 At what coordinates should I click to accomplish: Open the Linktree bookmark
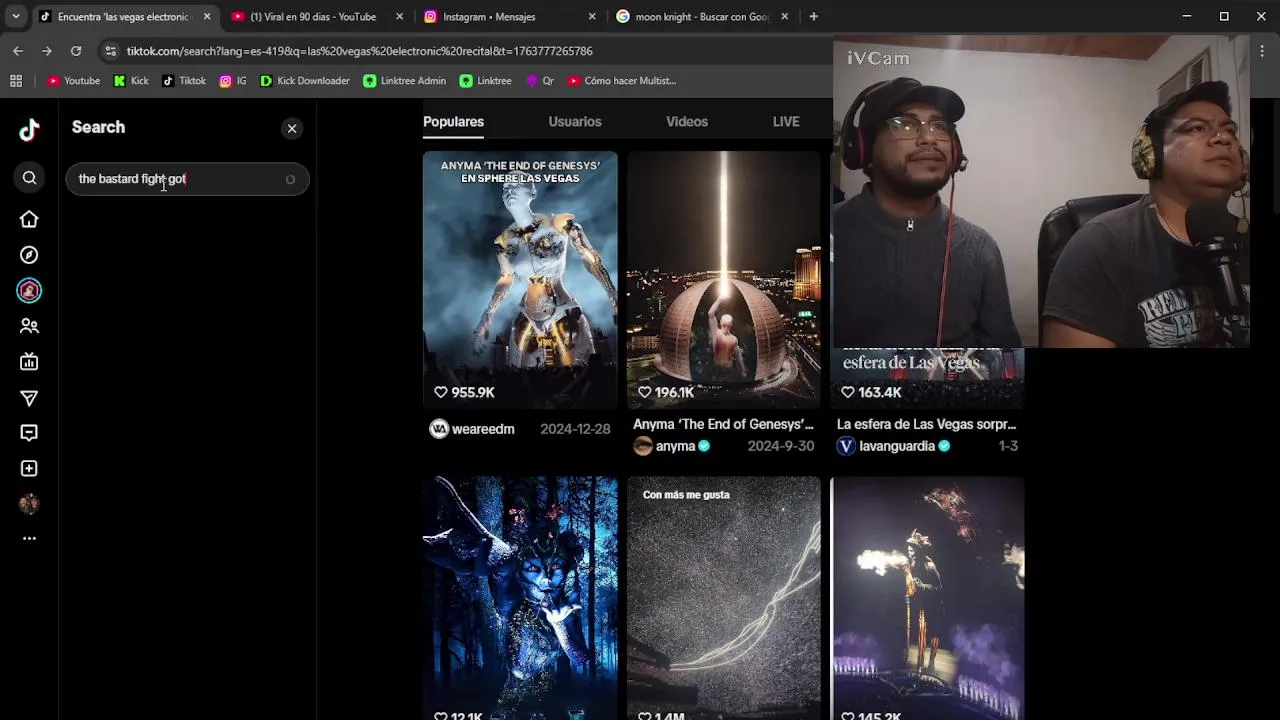(485, 81)
